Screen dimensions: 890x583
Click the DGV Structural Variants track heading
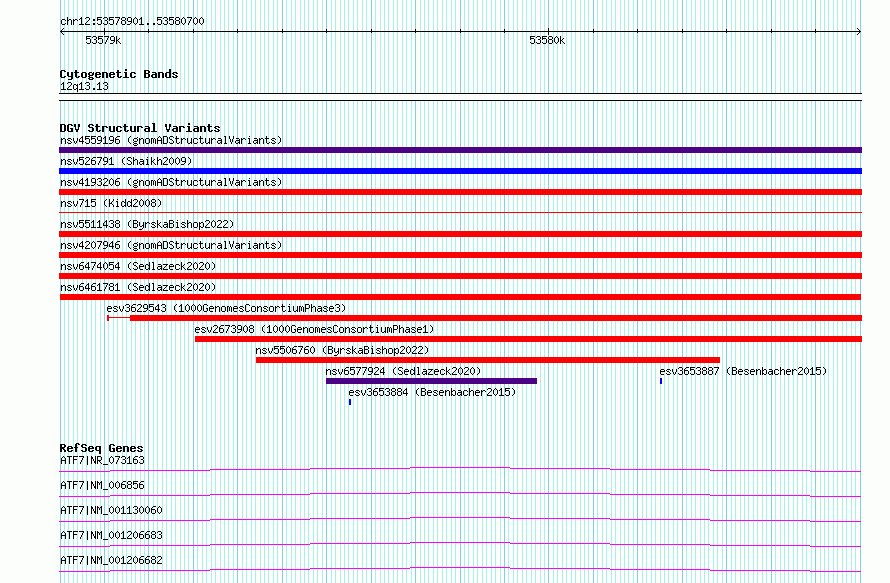pyautogui.click(x=140, y=128)
